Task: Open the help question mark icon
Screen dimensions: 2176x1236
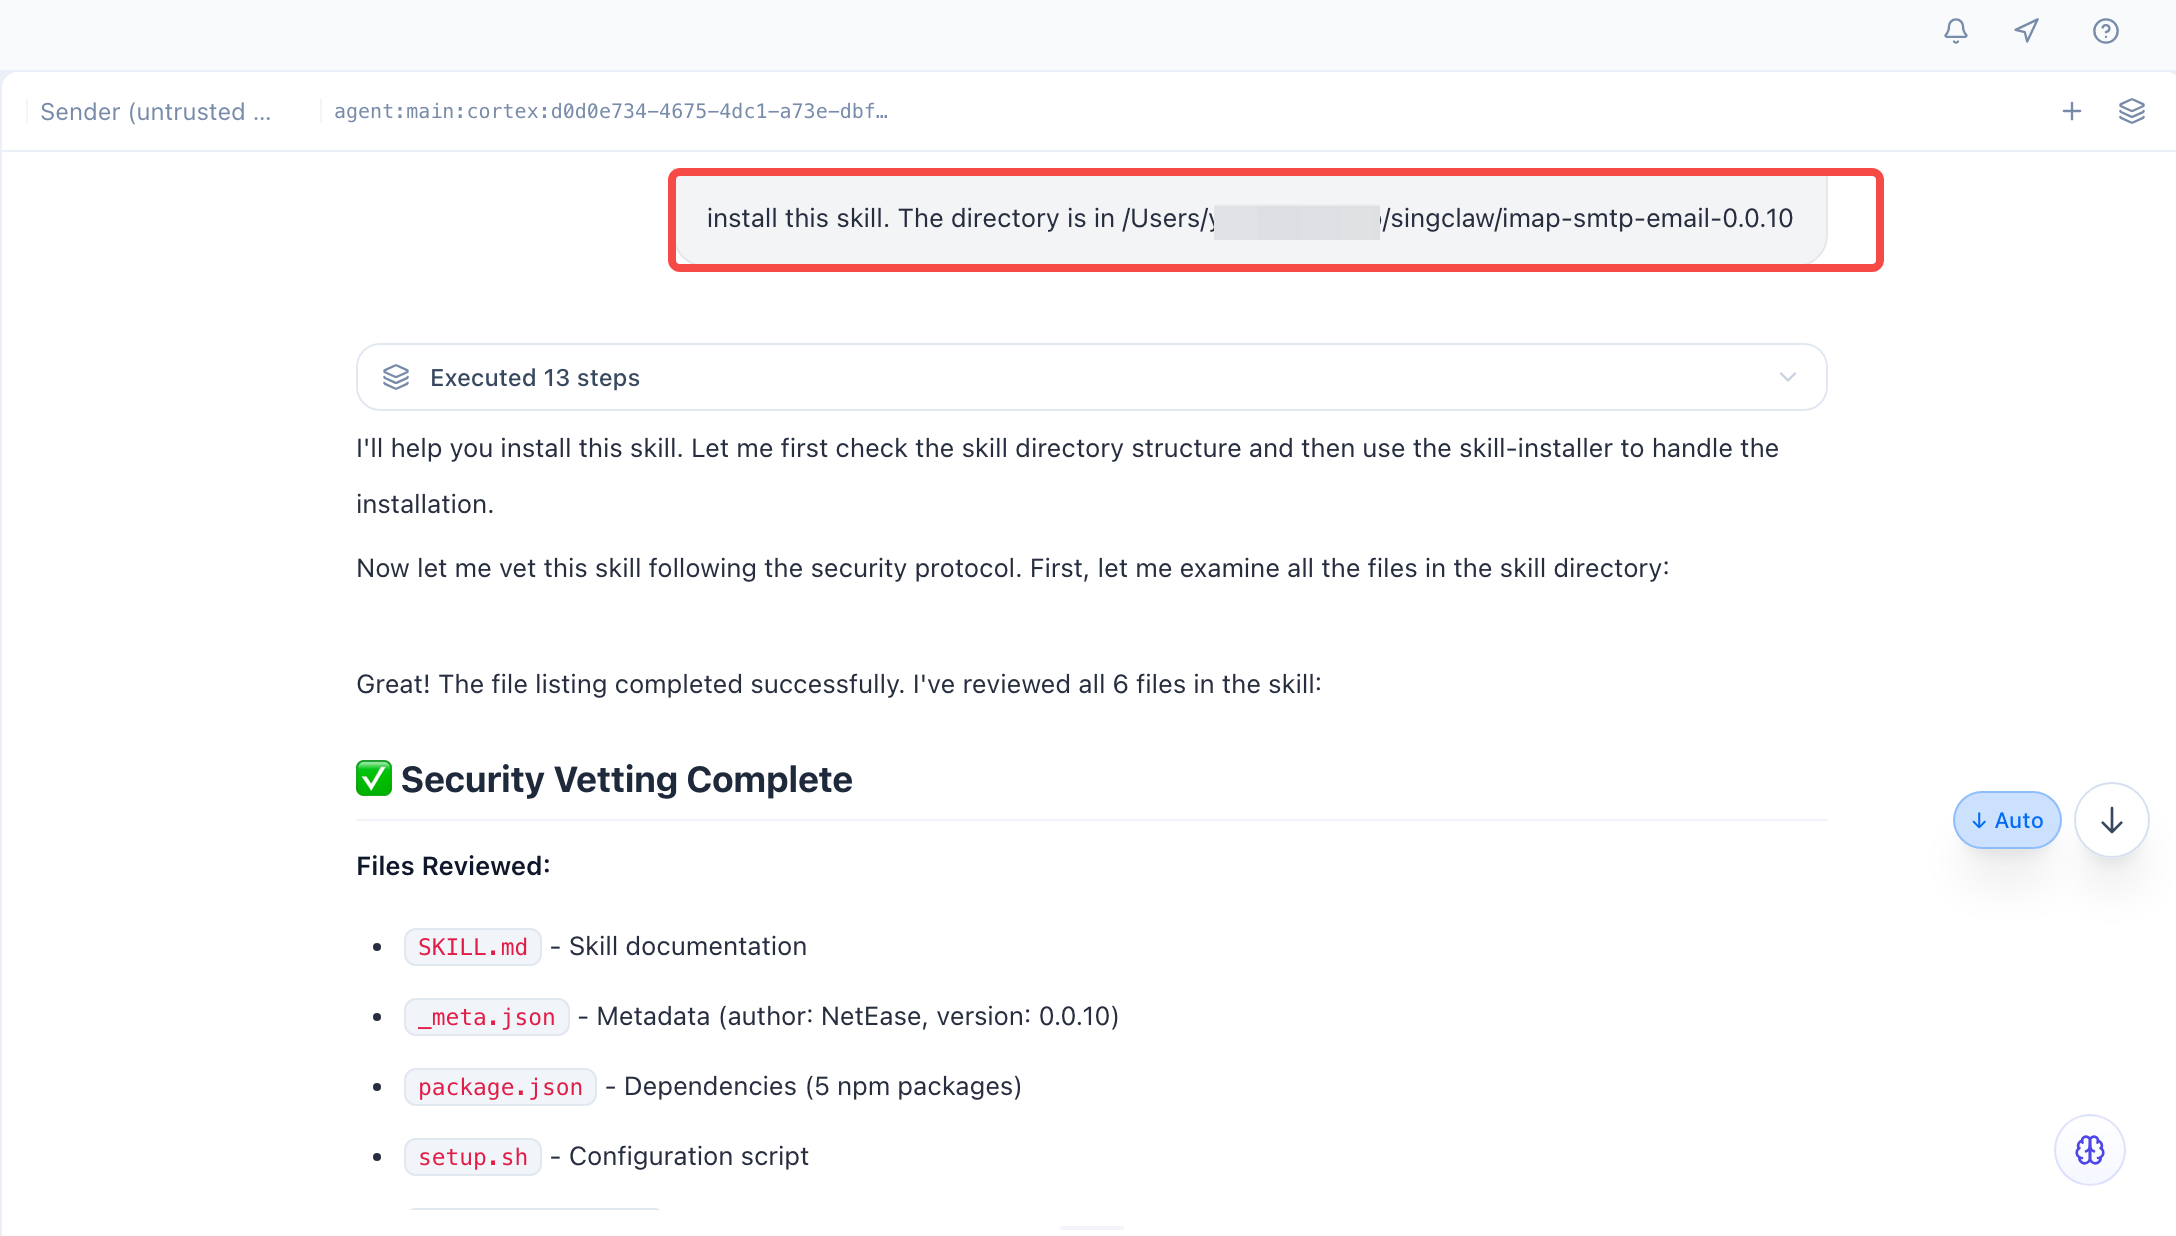Action: (x=2105, y=31)
